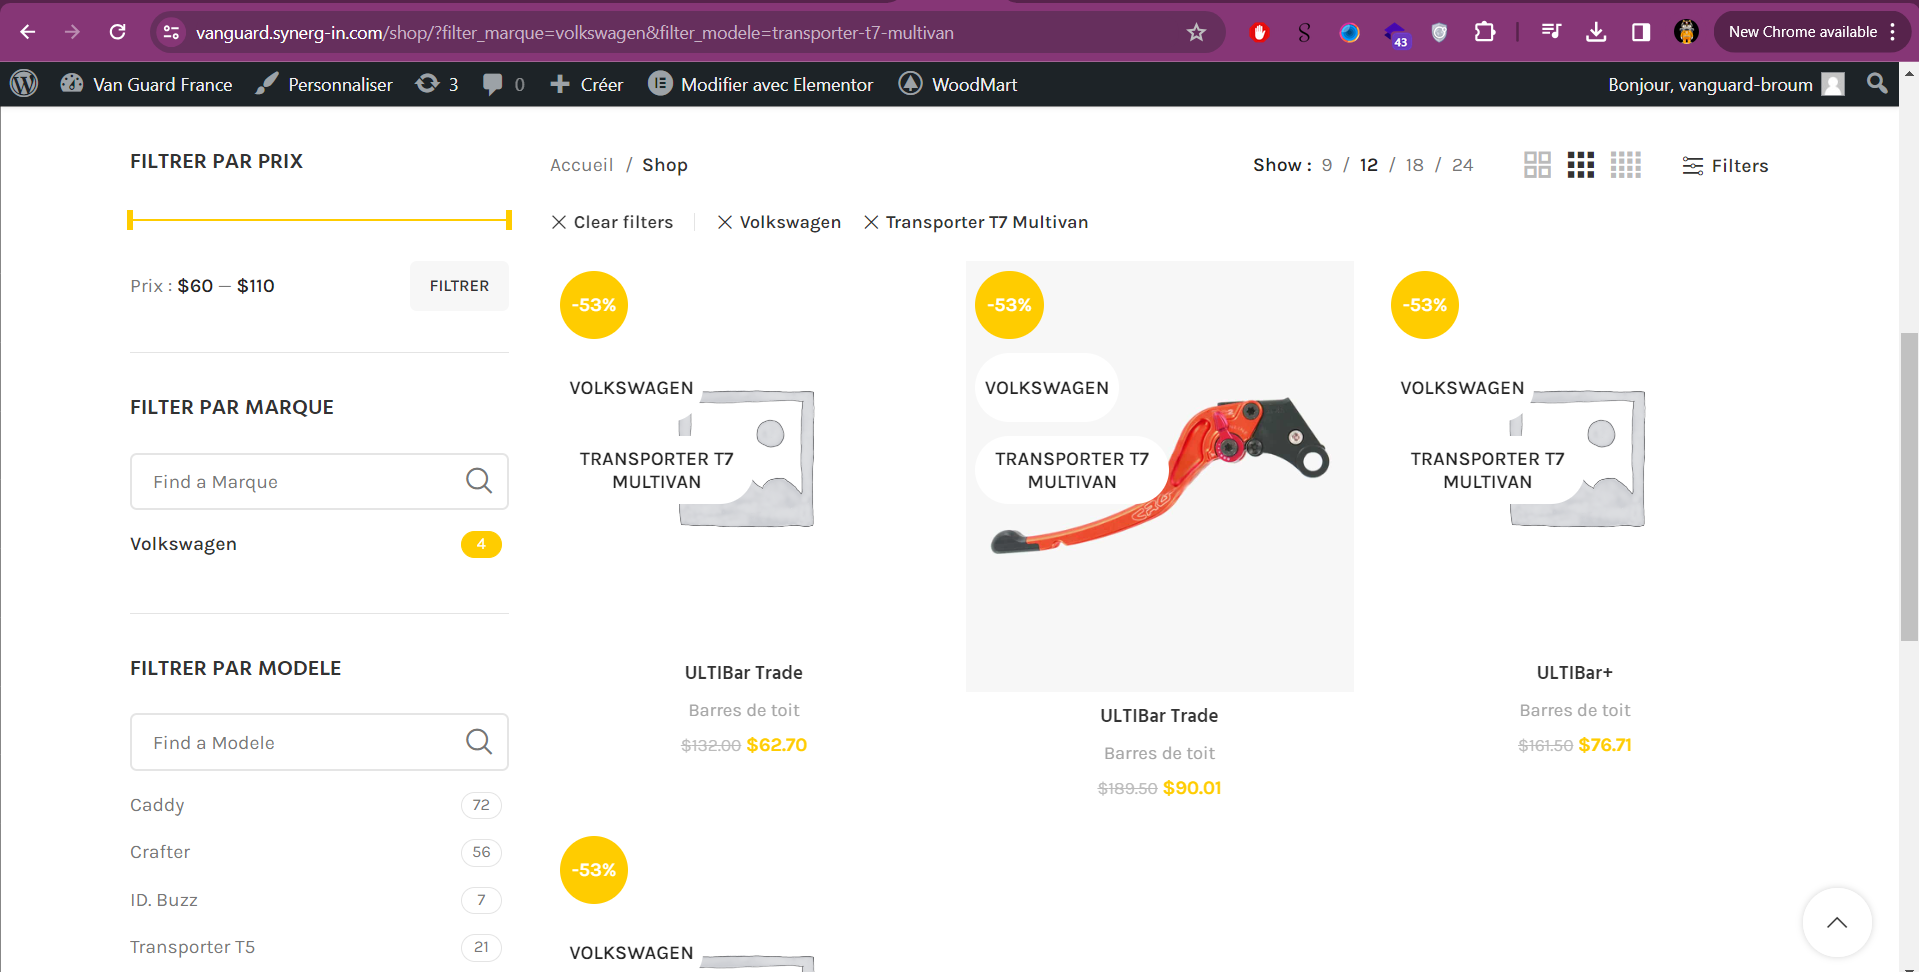
Task: Select Volkswagen in the marque filter
Action: [183, 544]
